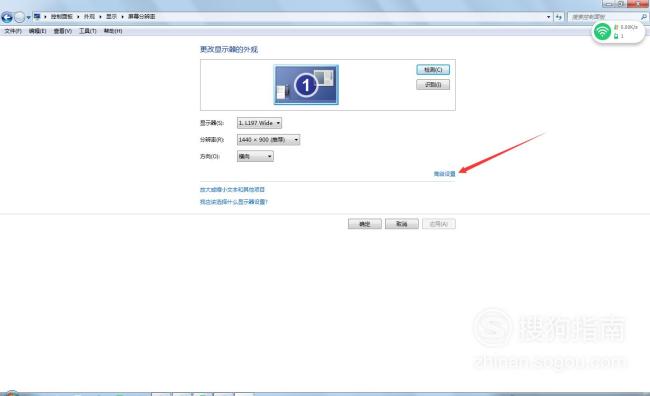650x396 pixels.
Task: Confirm with the 确定 button
Action: point(365,224)
